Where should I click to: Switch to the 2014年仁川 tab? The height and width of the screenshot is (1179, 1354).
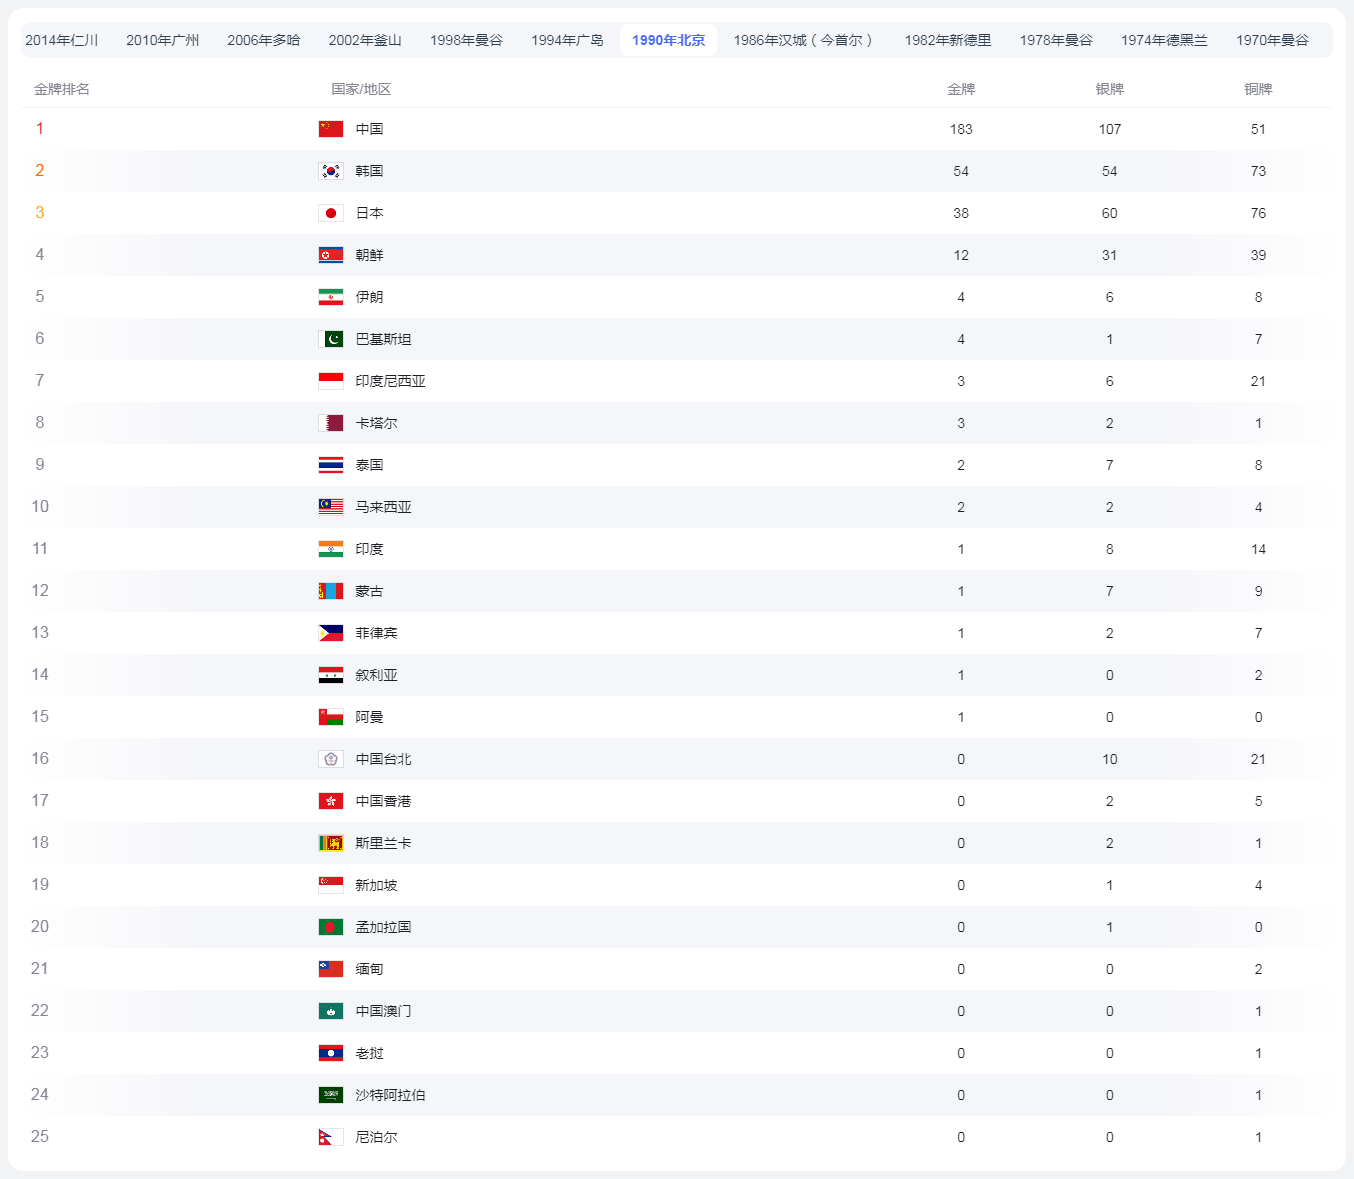pos(62,40)
